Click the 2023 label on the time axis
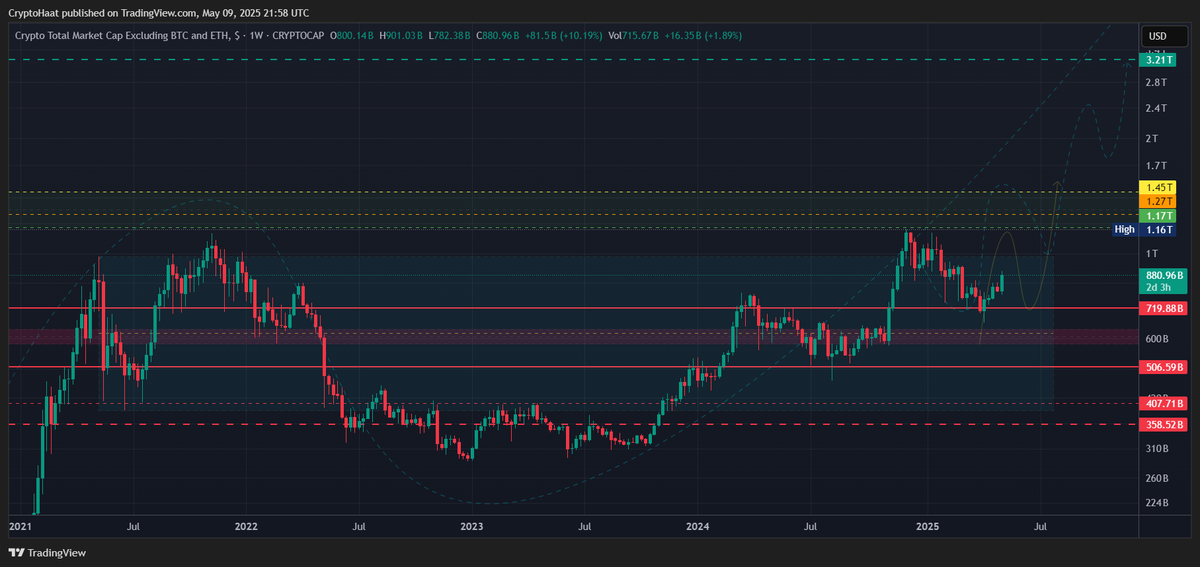The image size is (1200, 567). point(472,525)
